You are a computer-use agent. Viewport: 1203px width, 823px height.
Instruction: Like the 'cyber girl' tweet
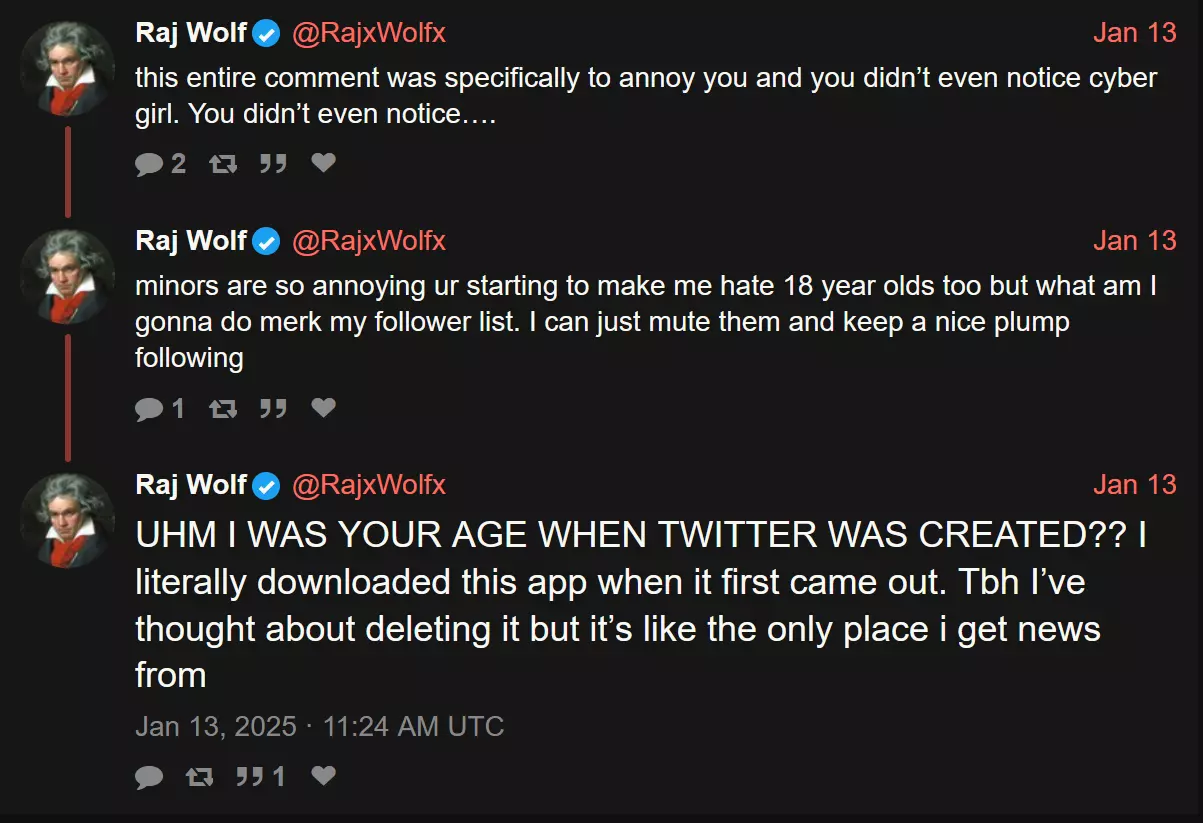coord(323,162)
